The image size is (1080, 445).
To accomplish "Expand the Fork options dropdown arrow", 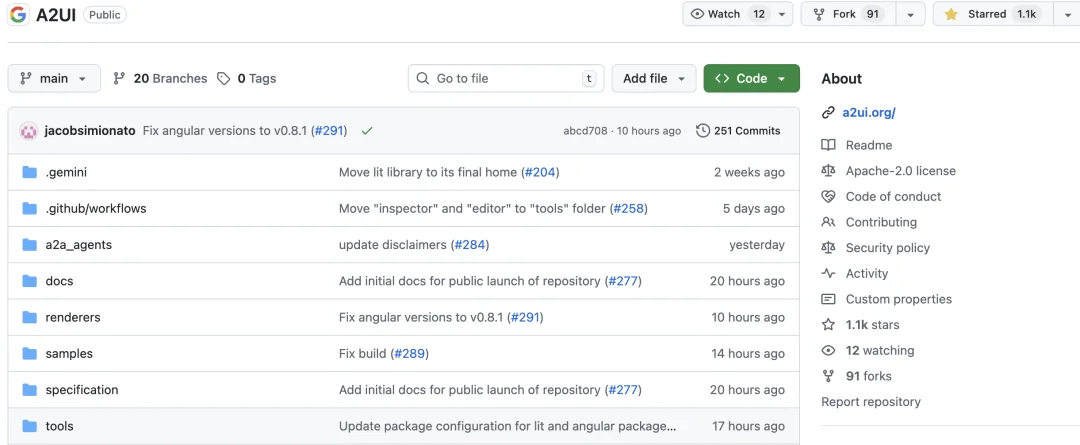I will coord(910,14).
